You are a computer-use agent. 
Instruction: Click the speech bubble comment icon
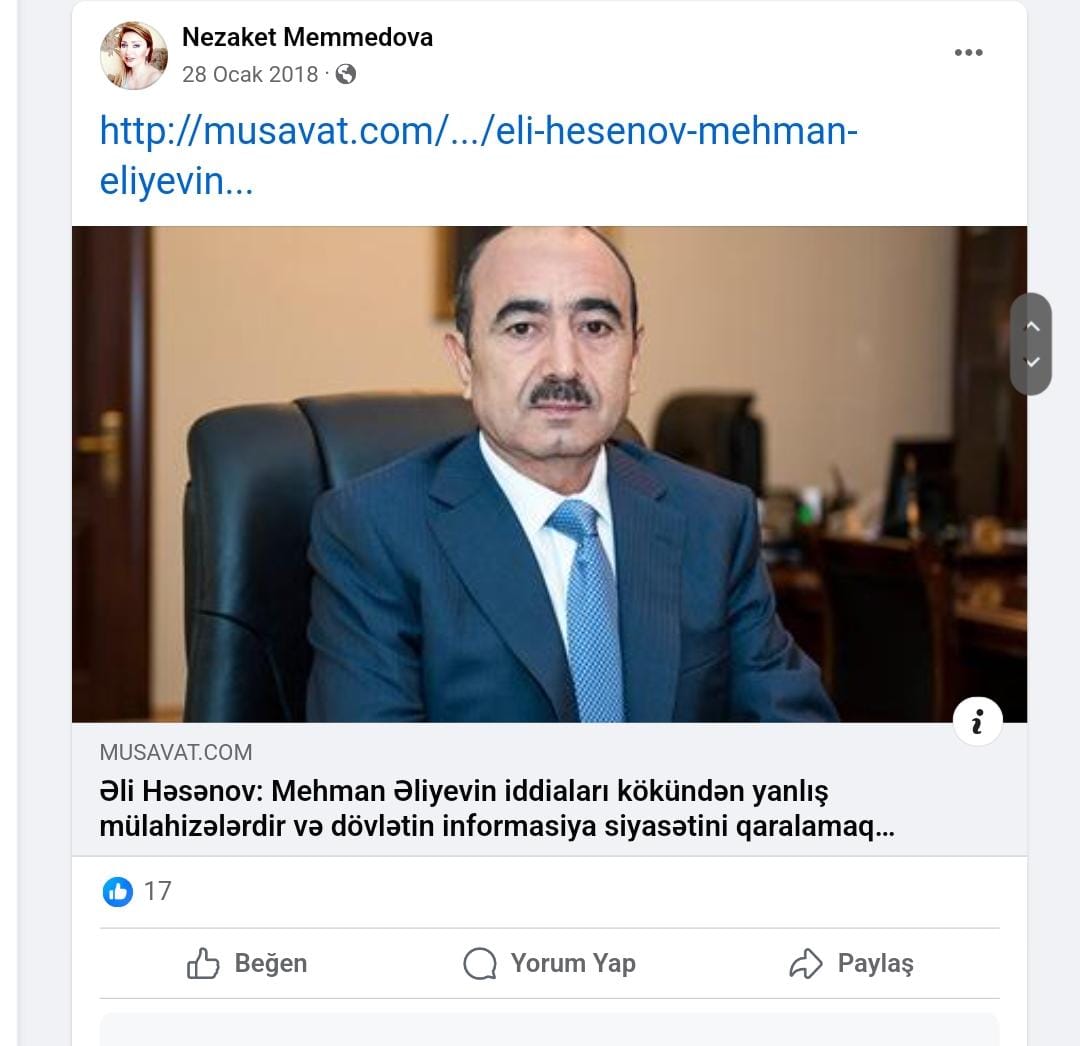[480, 963]
